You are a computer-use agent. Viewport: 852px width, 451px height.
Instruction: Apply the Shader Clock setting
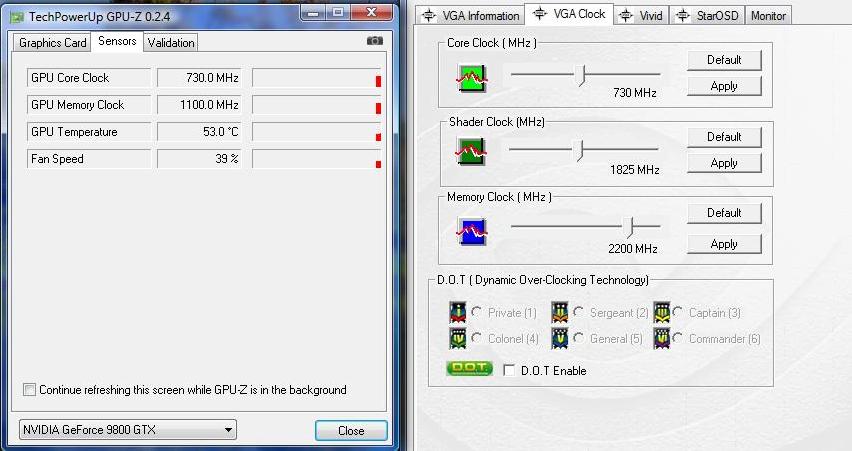724,163
